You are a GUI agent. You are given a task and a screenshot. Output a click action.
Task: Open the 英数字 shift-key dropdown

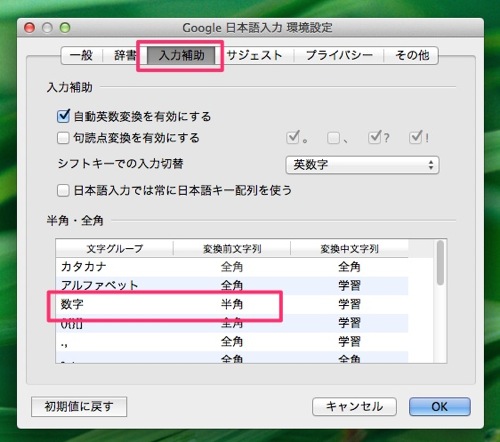(362, 165)
